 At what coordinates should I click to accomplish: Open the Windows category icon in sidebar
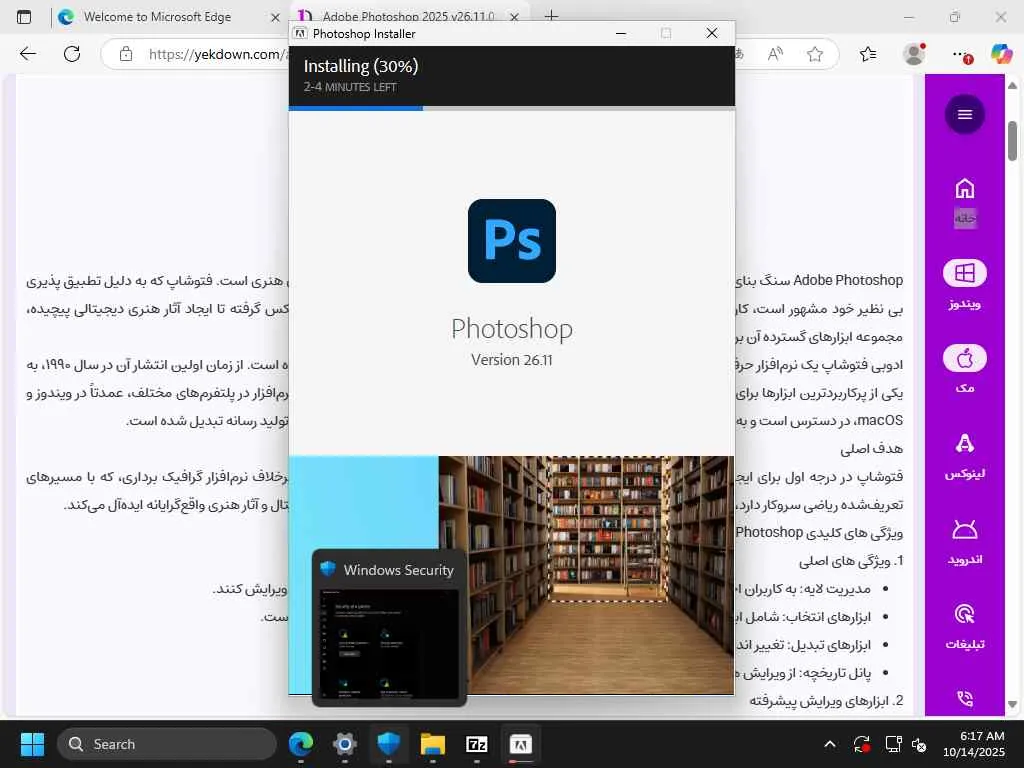(965, 273)
